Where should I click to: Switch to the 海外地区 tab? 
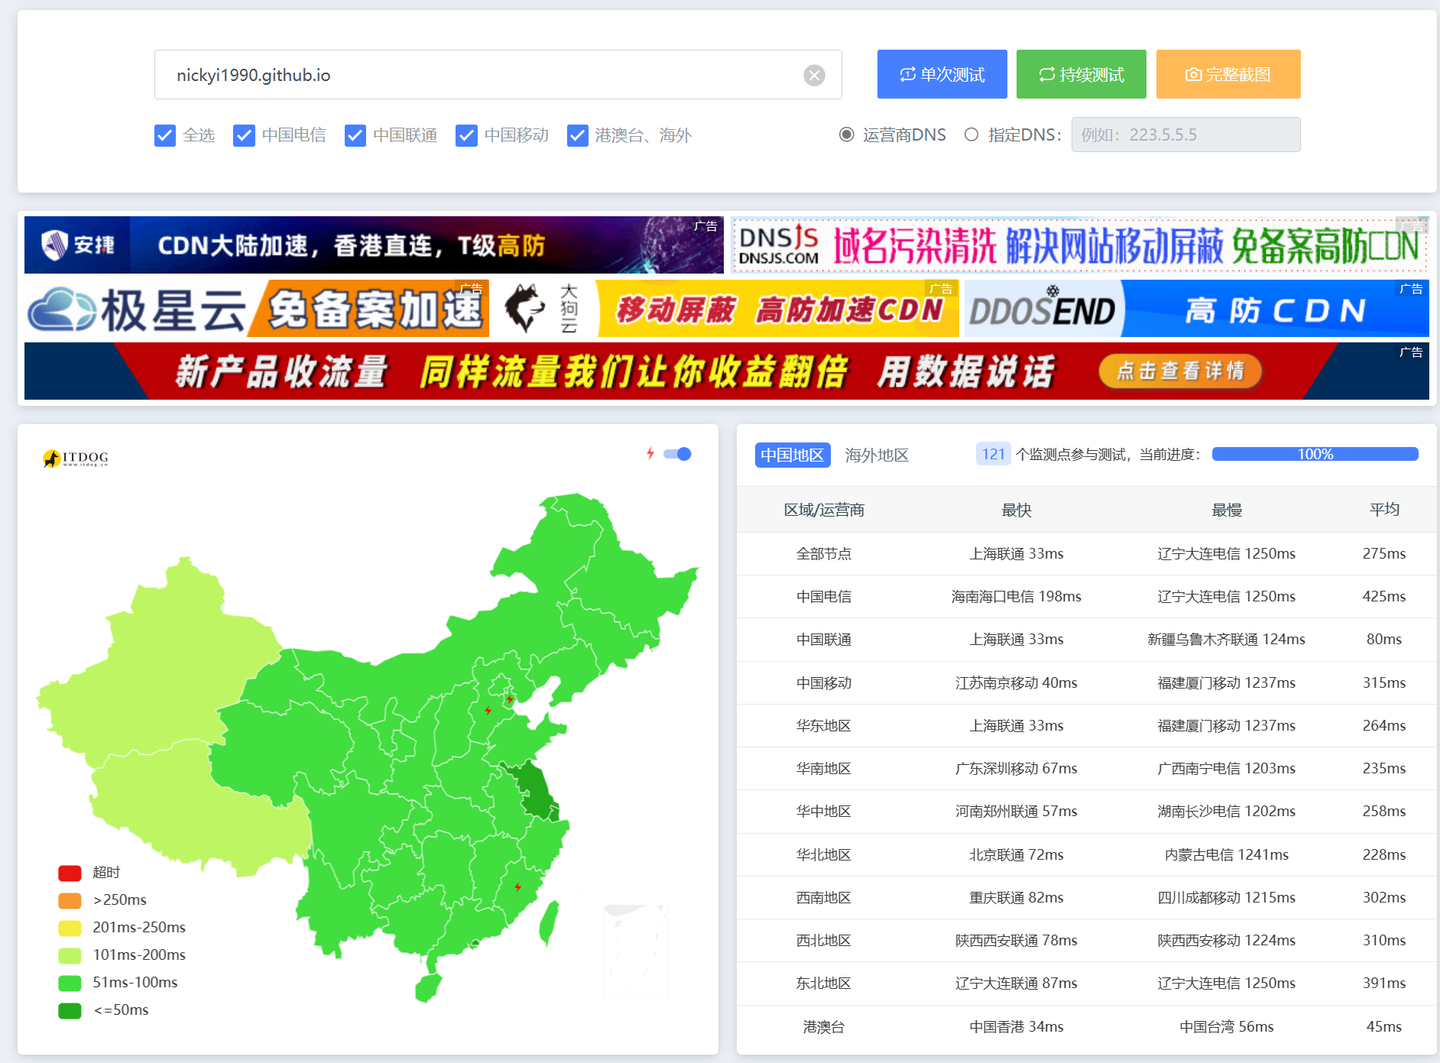coord(877,455)
